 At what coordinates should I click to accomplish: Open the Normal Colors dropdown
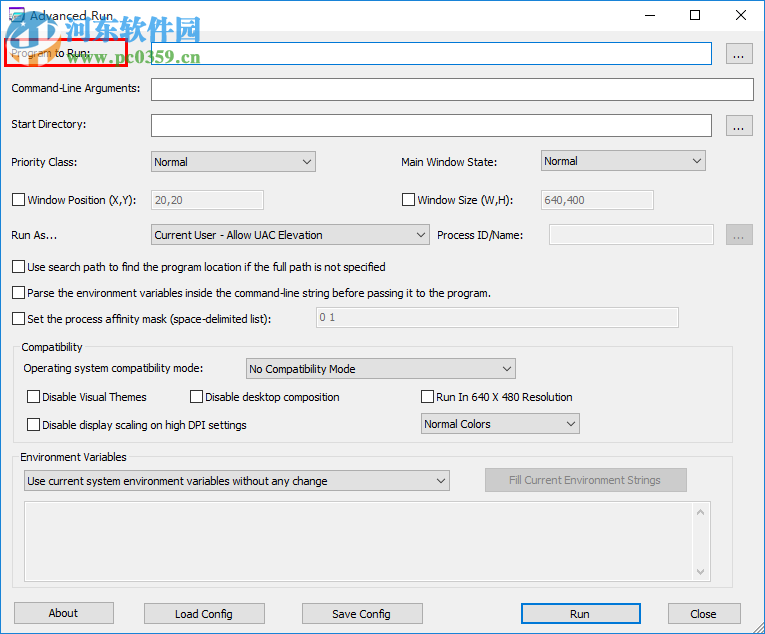click(x=500, y=424)
